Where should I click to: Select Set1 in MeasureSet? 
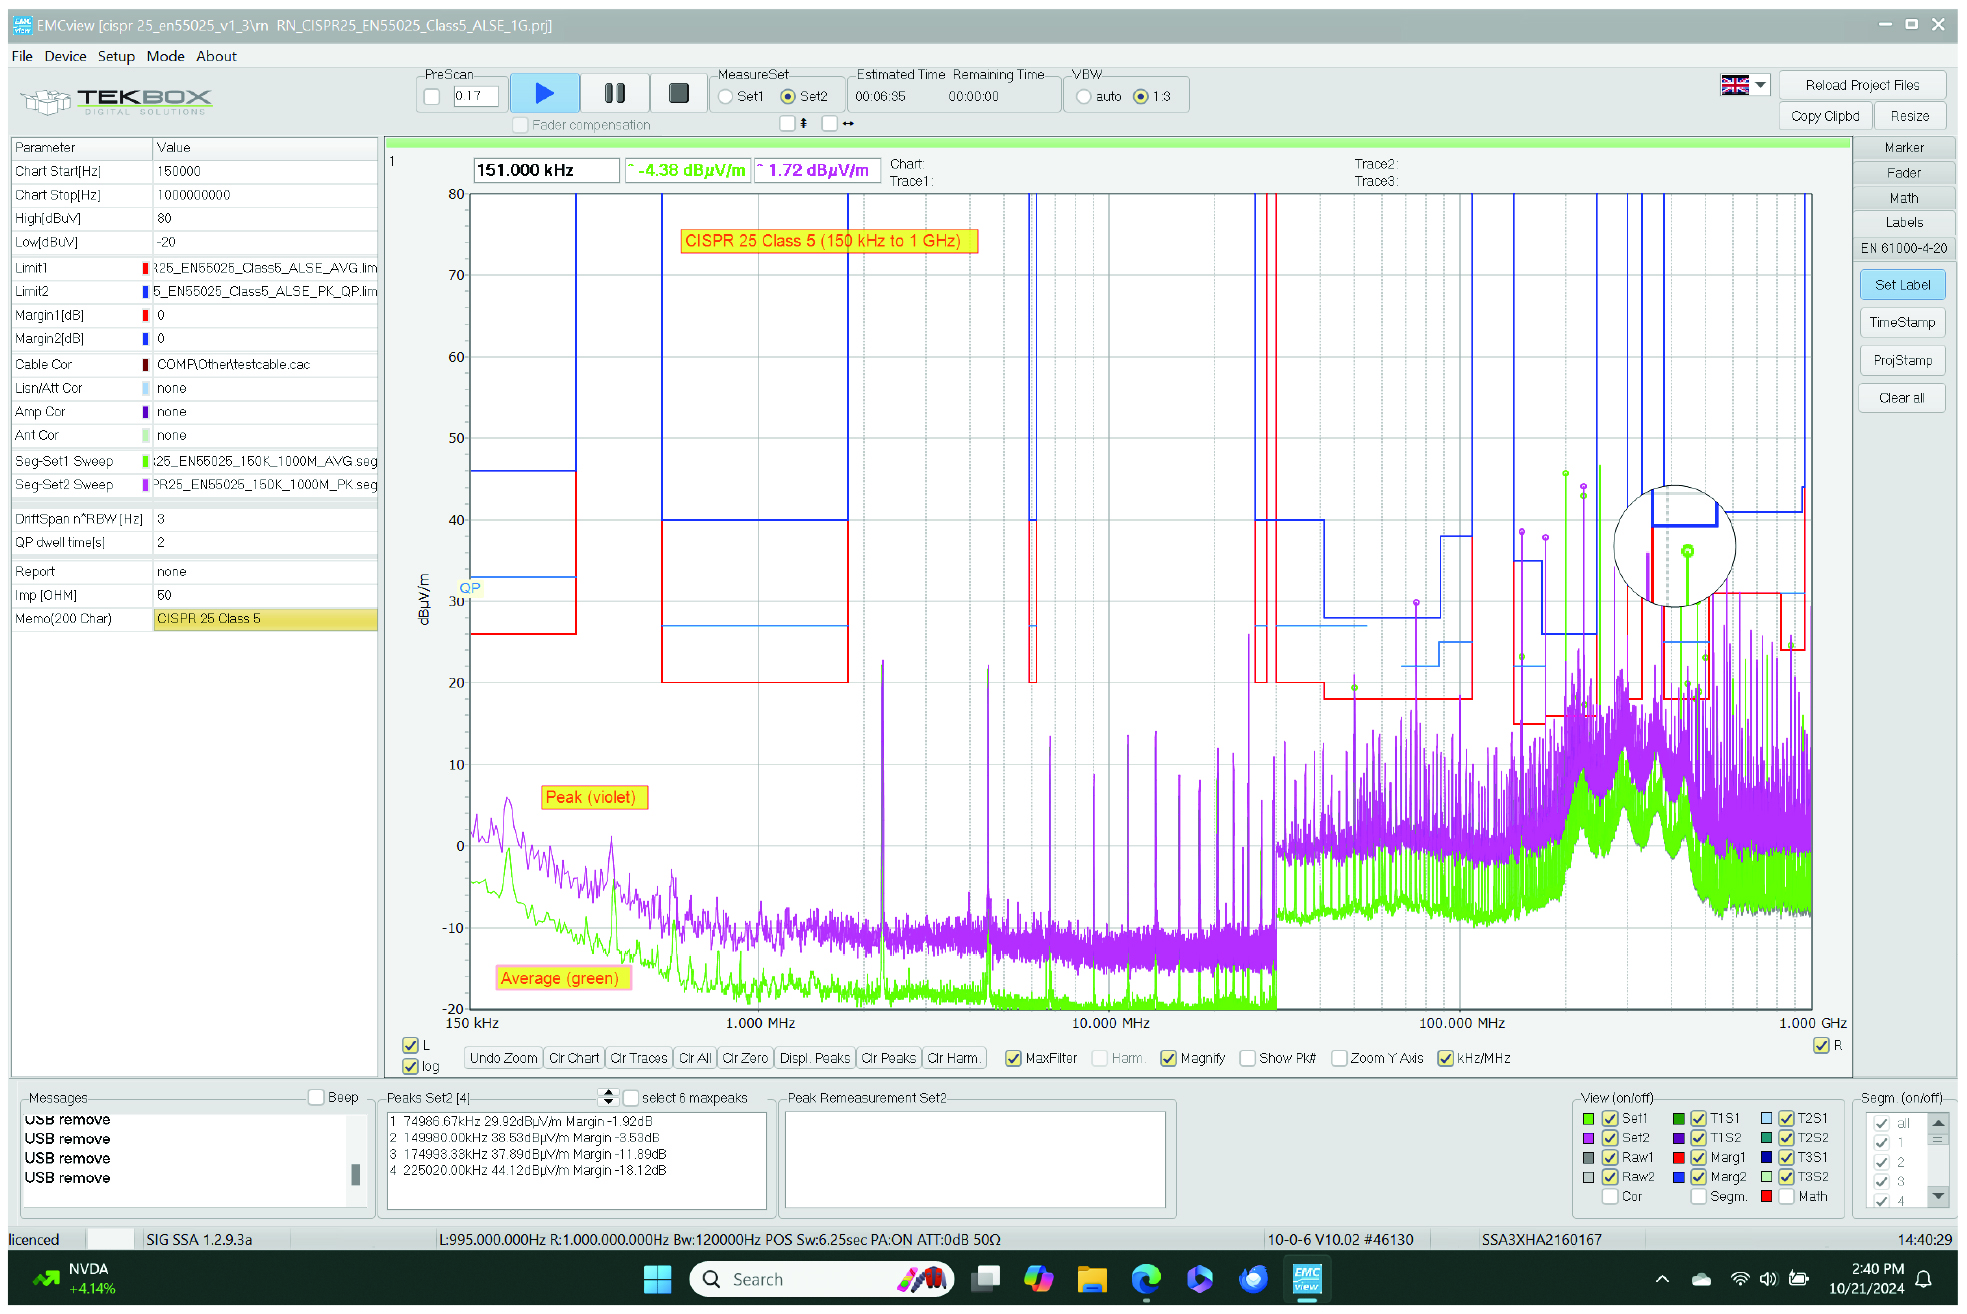click(x=726, y=97)
